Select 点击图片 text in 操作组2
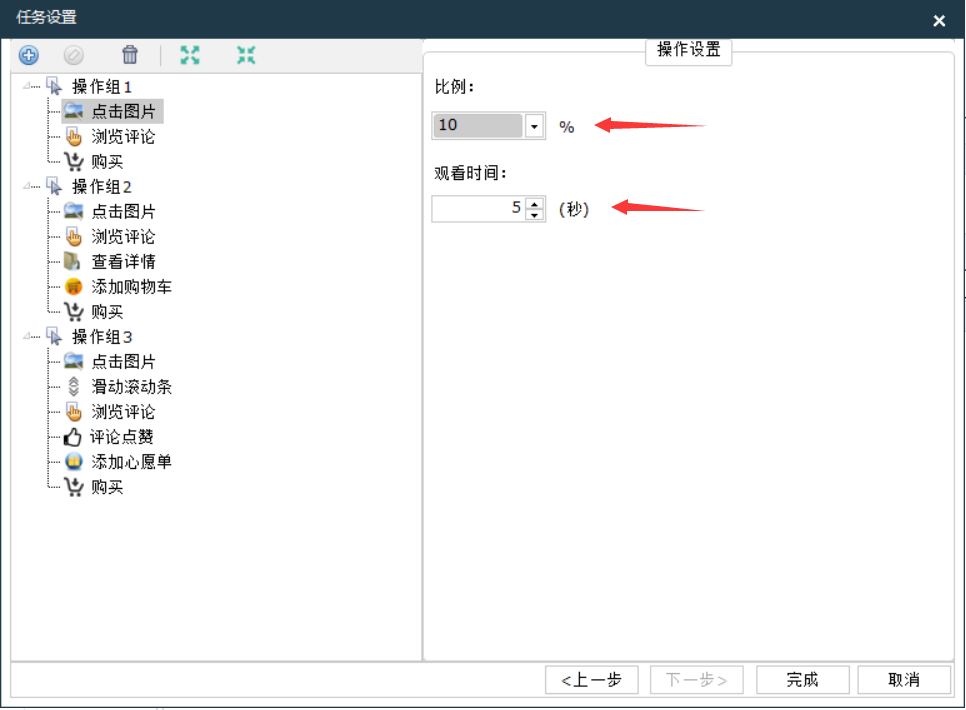The height and width of the screenshot is (710, 966). [x=123, y=211]
